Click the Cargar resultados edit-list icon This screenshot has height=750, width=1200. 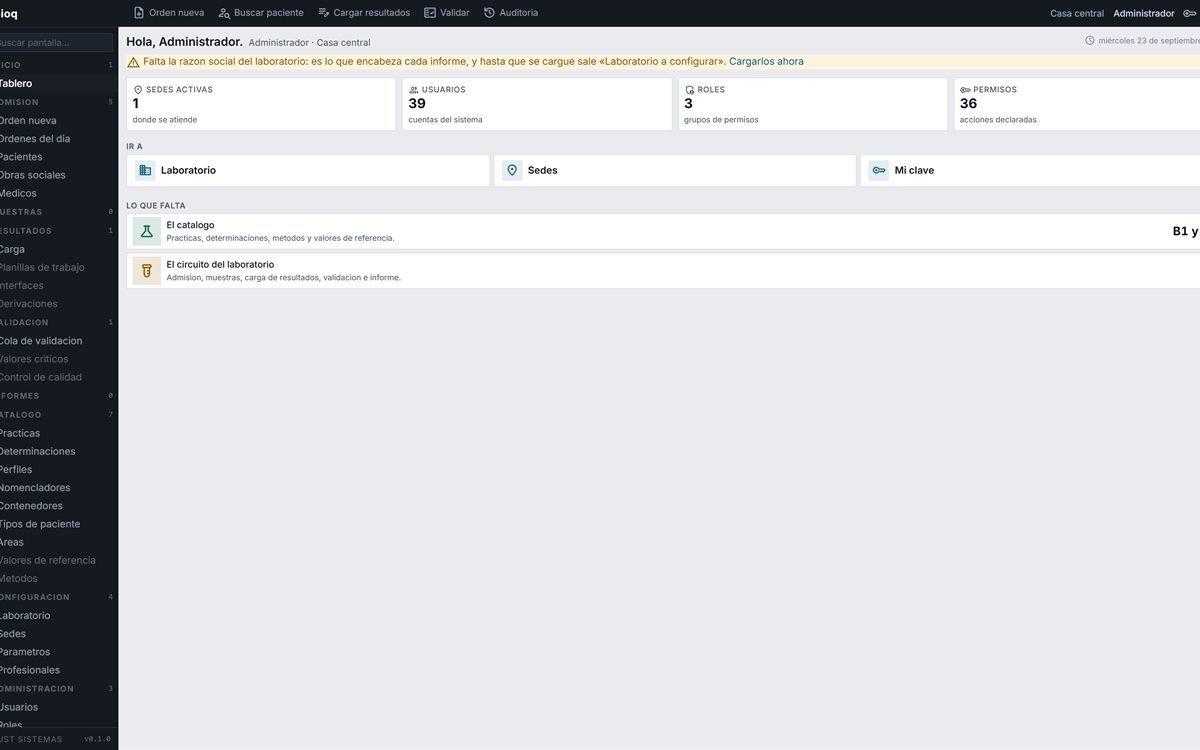[324, 13]
